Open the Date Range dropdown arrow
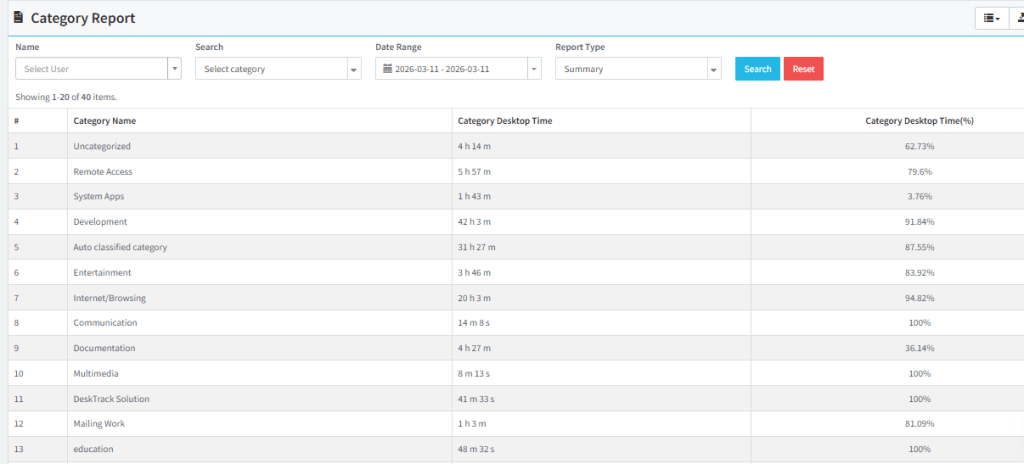The height and width of the screenshot is (464, 1024). click(x=534, y=69)
